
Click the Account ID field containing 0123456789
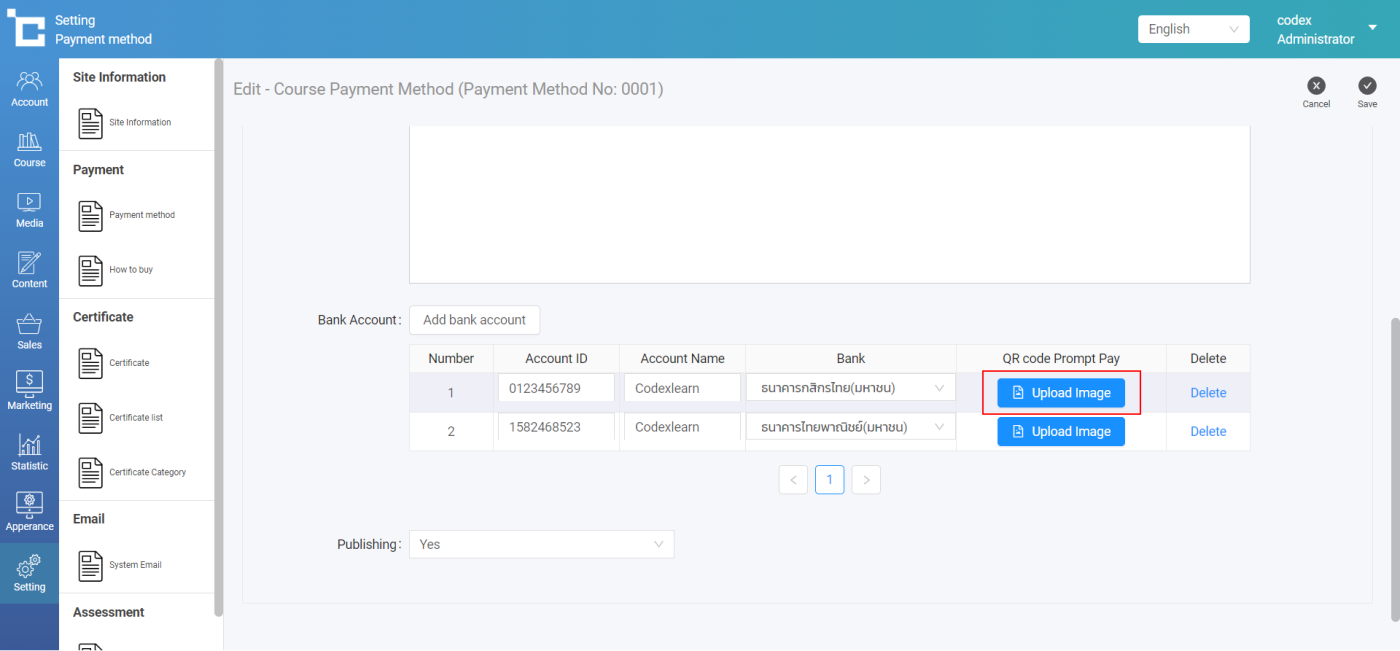556,388
